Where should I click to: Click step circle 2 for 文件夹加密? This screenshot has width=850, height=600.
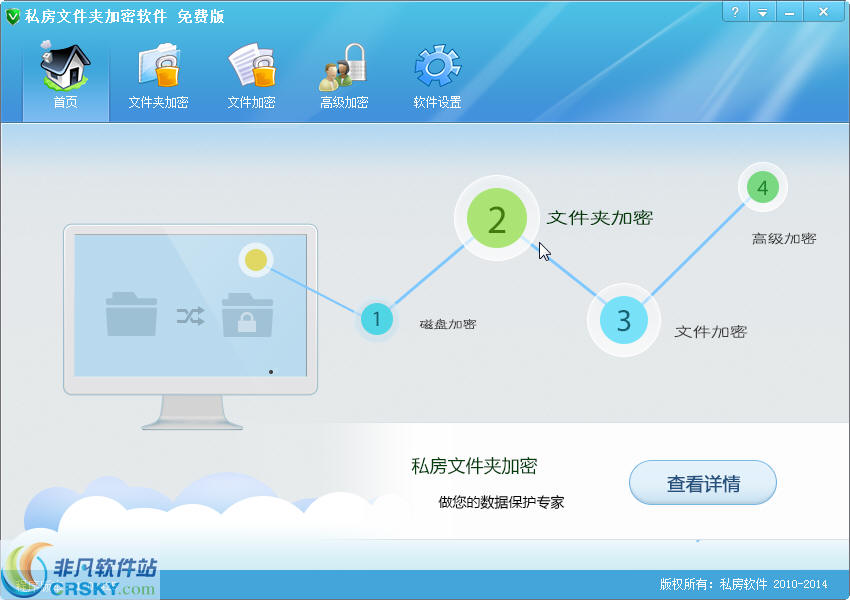tap(497, 219)
